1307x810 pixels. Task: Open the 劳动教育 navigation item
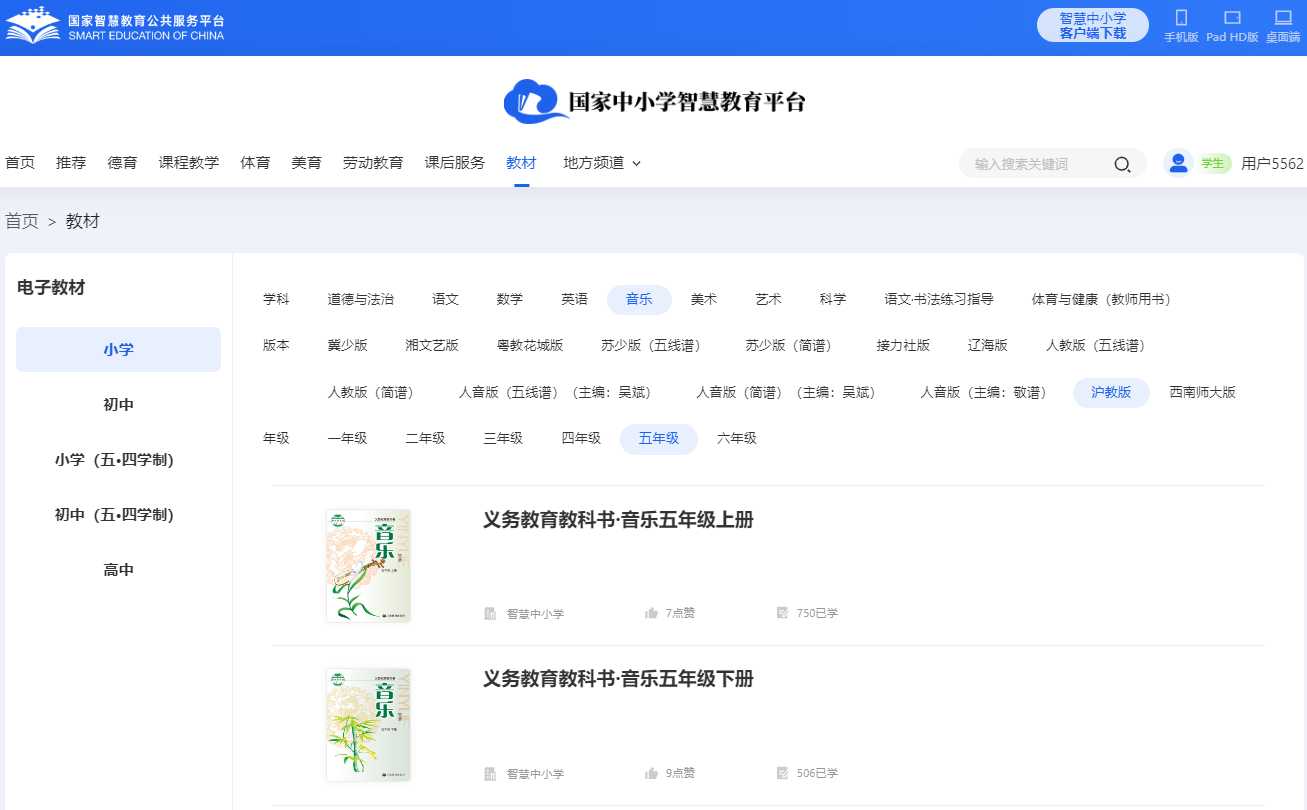373,163
